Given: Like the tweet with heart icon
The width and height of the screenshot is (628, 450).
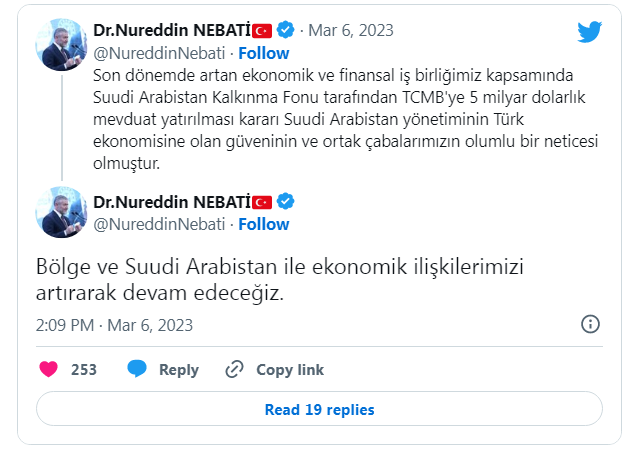Looking at the screenshot, I should 48,369.
